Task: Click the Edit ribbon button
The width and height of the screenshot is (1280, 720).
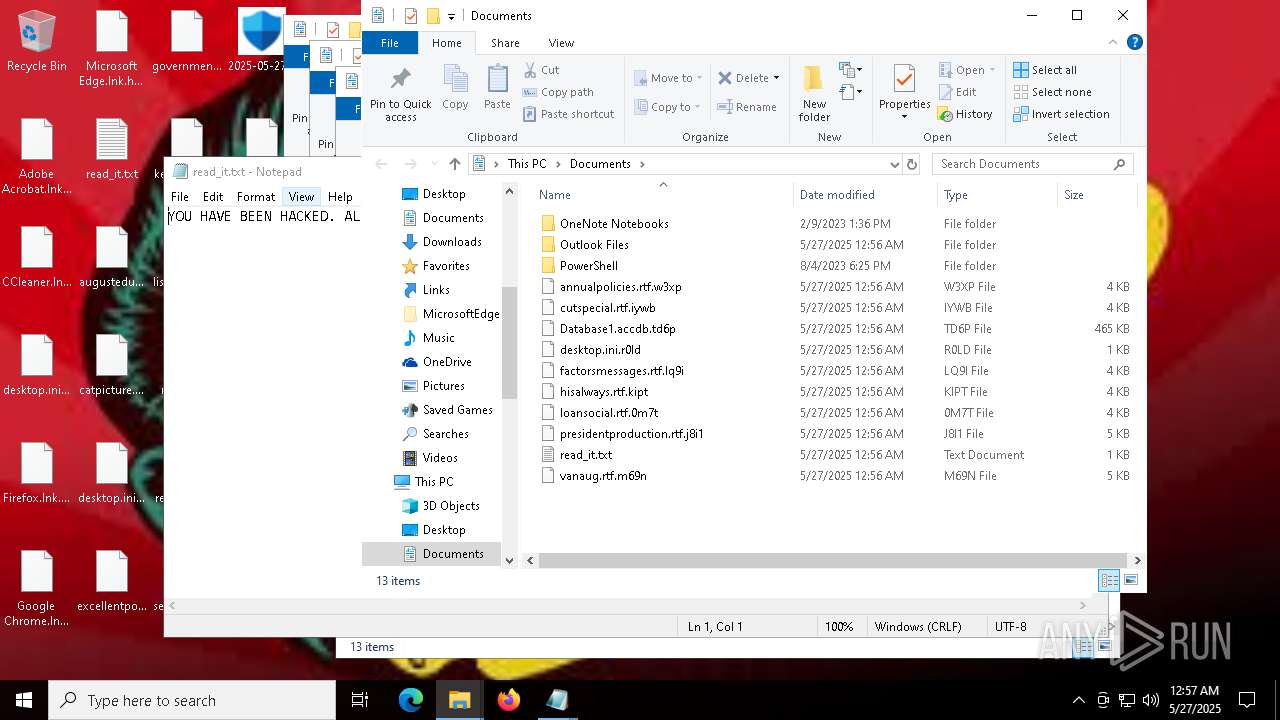Action: (x=957, y=92)
